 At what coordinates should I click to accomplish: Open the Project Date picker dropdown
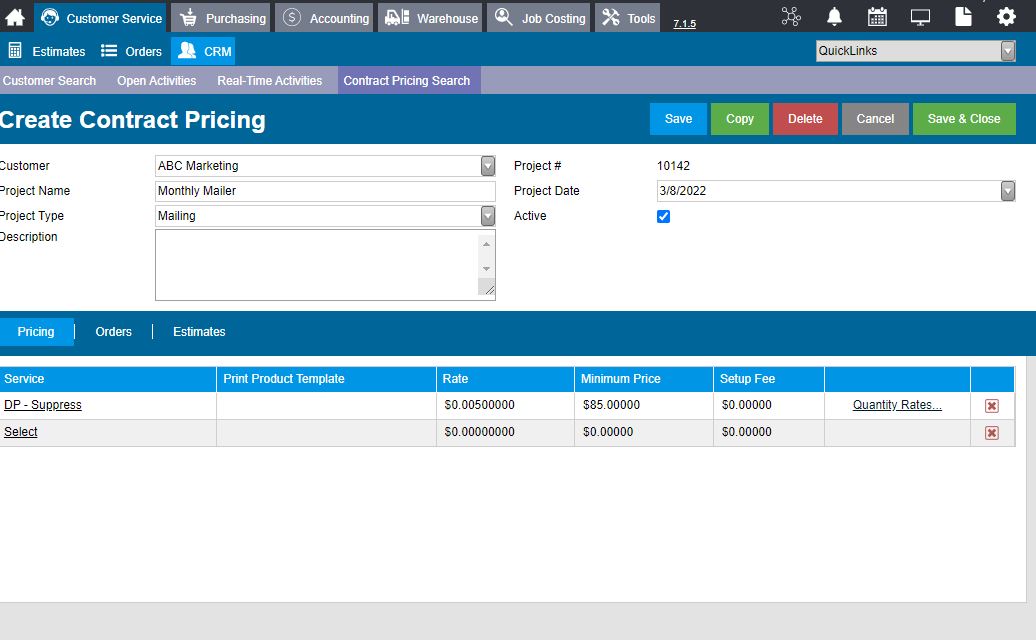[x=1008, y=191]
